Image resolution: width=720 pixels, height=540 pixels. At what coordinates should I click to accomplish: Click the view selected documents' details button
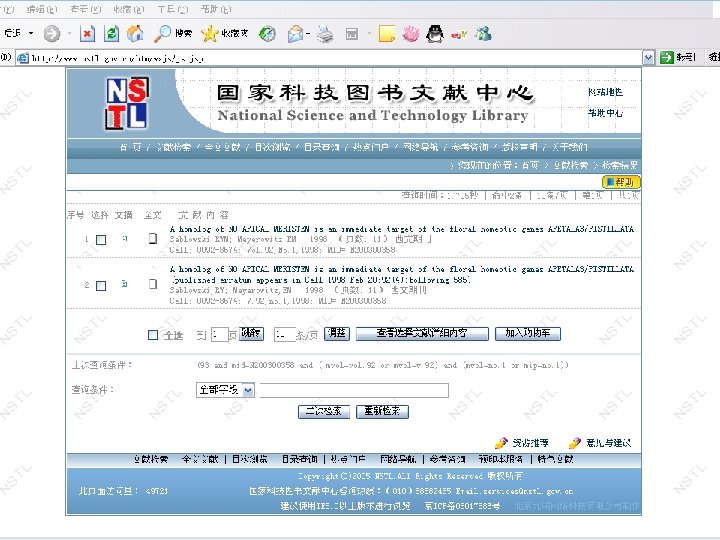point(422,333)
